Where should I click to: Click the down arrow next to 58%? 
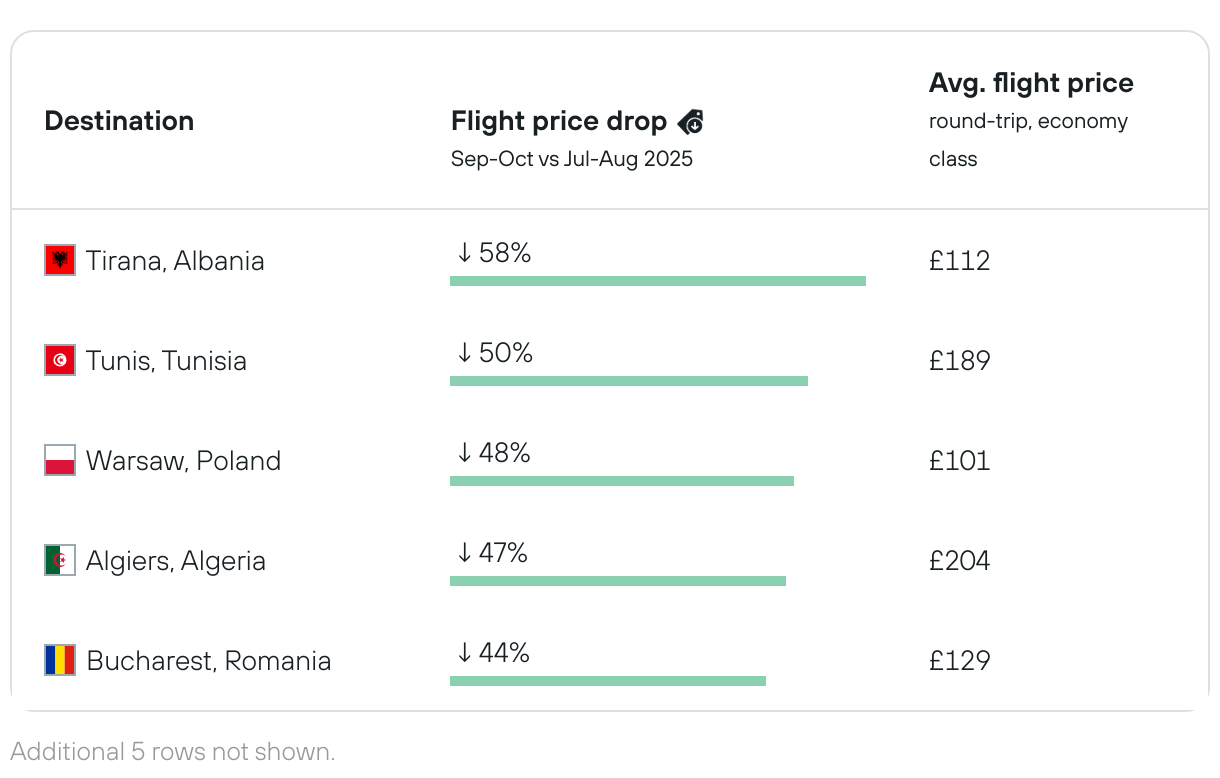tap(464, 253)
